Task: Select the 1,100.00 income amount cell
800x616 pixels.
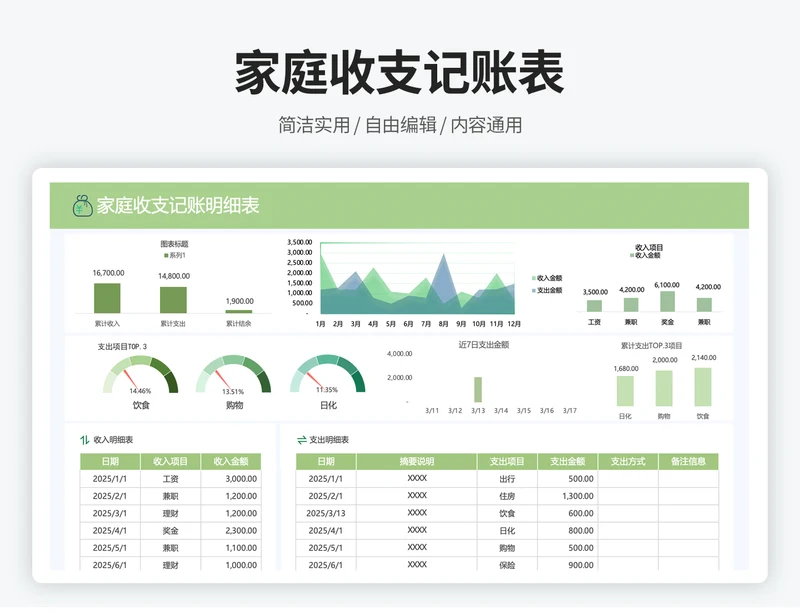Action: click(x=231, y=548)
